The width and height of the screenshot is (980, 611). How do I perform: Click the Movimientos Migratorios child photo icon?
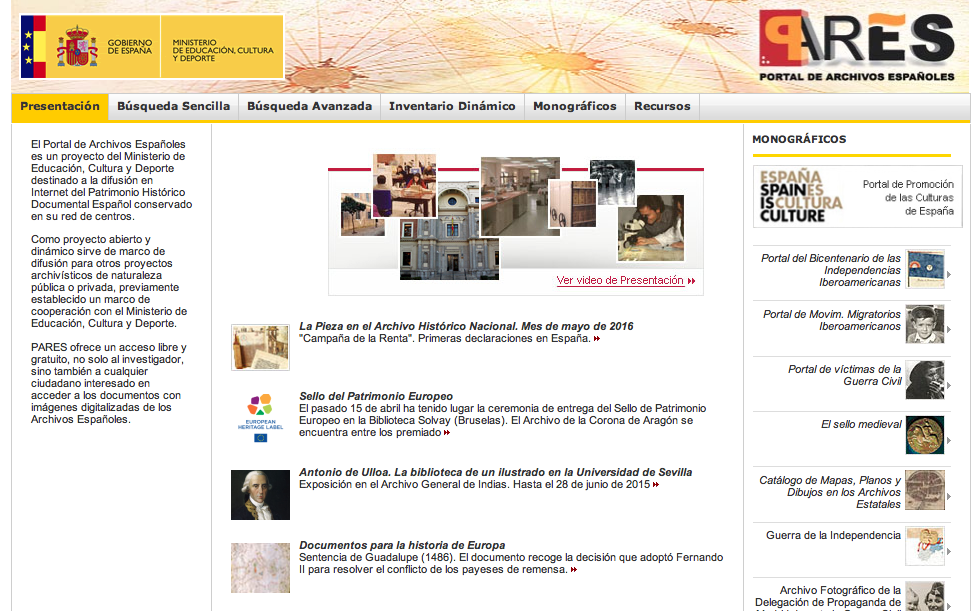[x=924, y=325]
